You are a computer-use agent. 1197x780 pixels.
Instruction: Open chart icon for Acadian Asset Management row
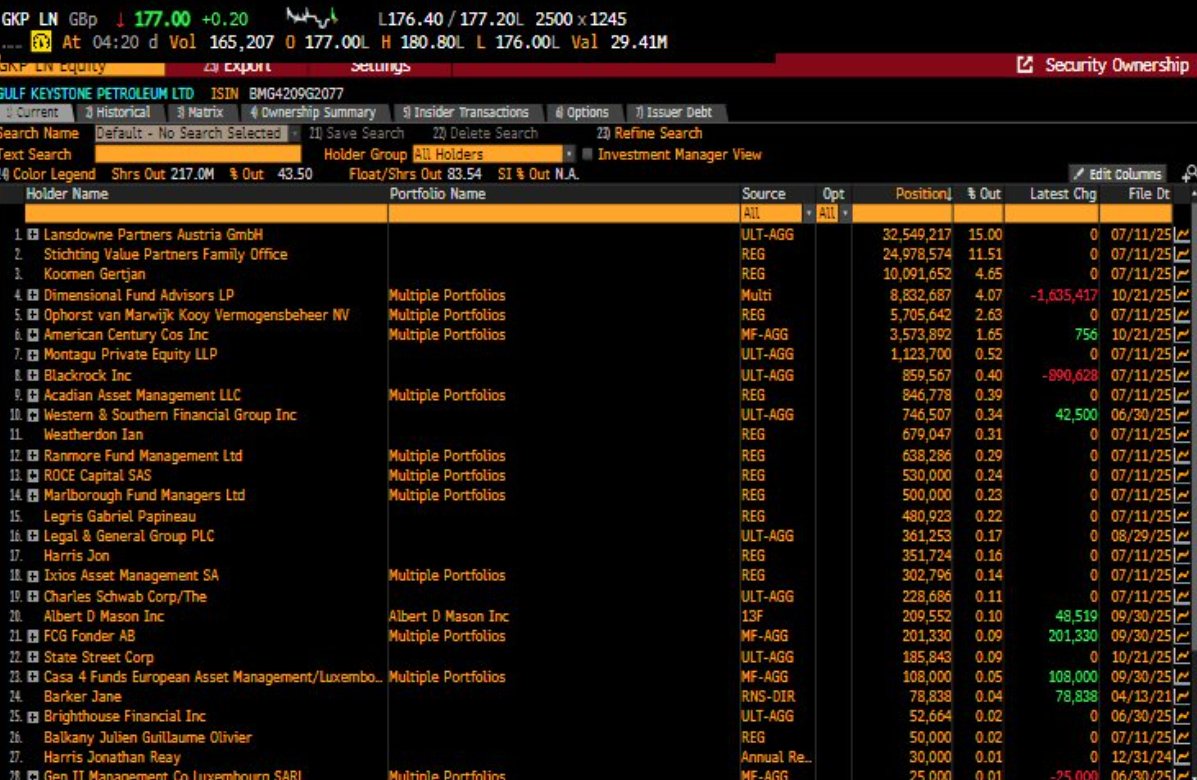tap(1182, 395)
